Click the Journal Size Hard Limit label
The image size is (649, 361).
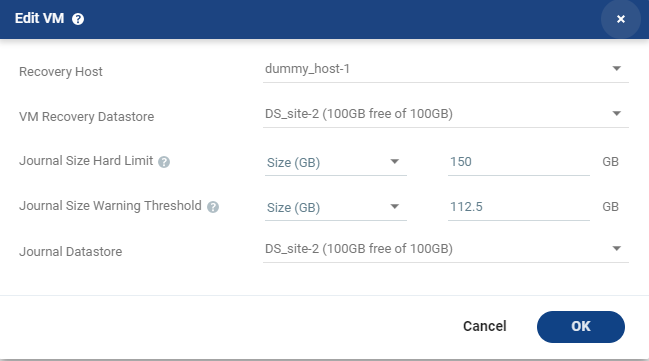(86, 161)
